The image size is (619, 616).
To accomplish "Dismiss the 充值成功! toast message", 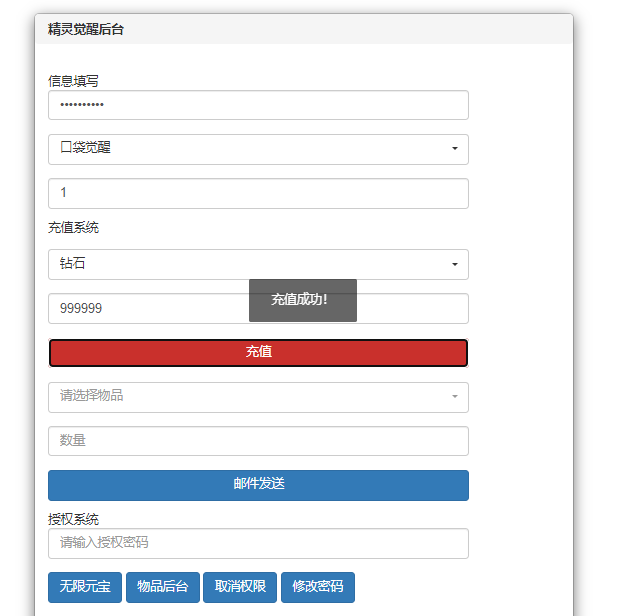I will 302,300.
